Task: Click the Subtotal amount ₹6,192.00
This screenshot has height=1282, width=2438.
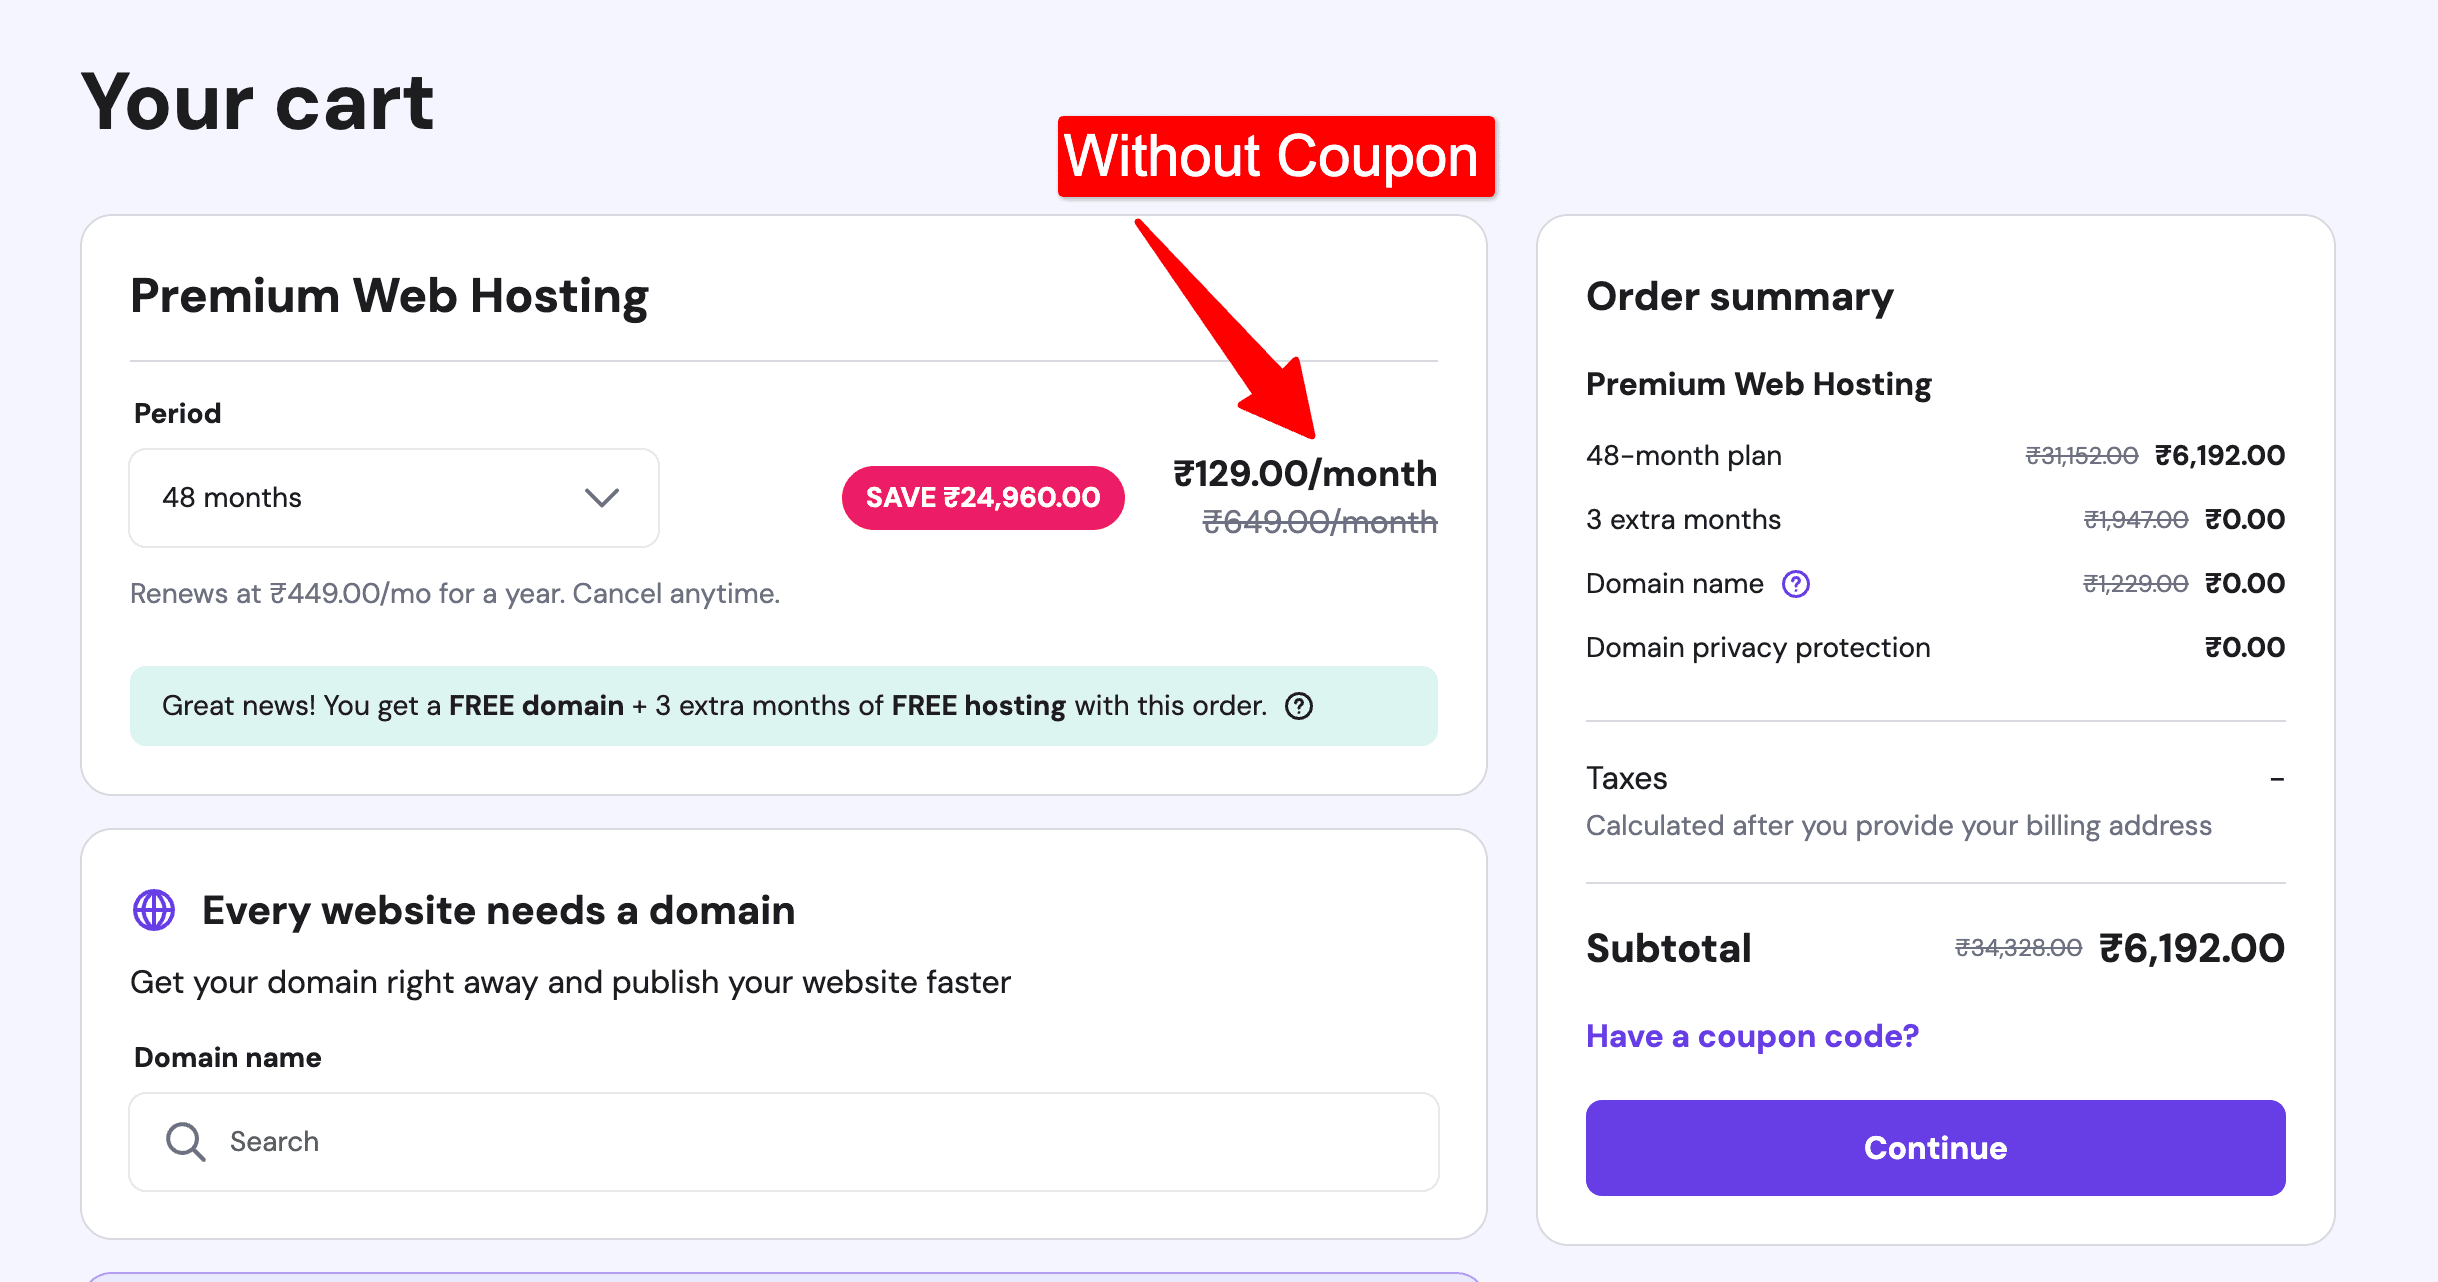Action: tap(2190, 947)
